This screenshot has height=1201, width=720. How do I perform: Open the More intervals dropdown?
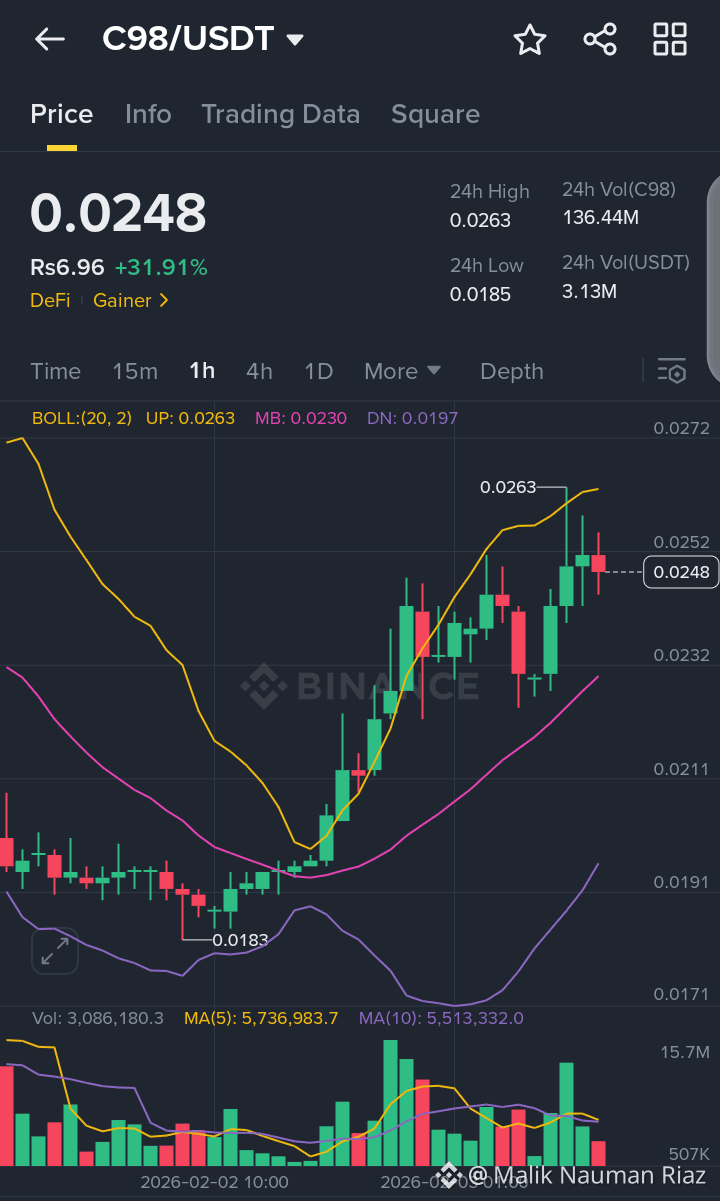click(x=402, y=371)
